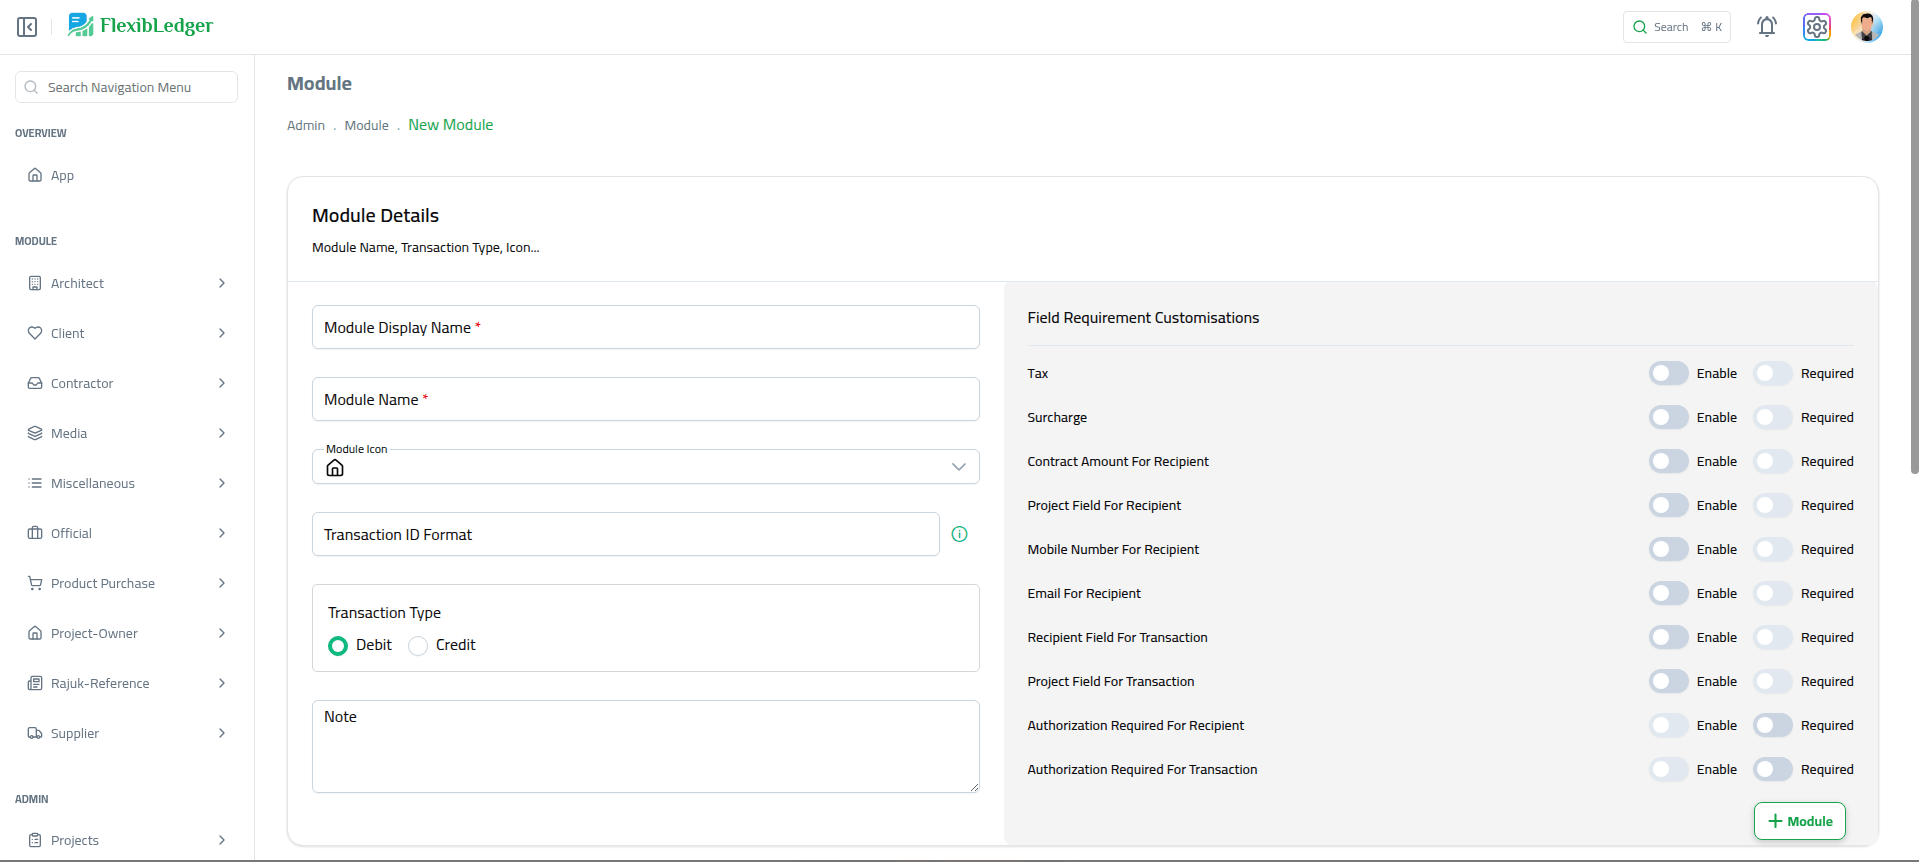Image resolution: width=1919 pixels, height=862 pixels.
Task: Click the Transaction ID Format info icon
Action: point(959,534)
